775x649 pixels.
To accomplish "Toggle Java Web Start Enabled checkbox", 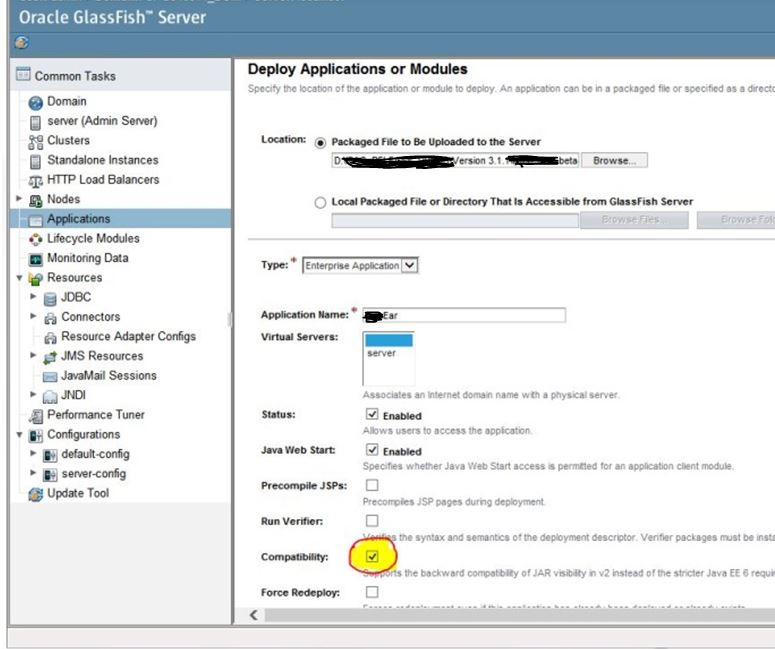I will 372,450.
